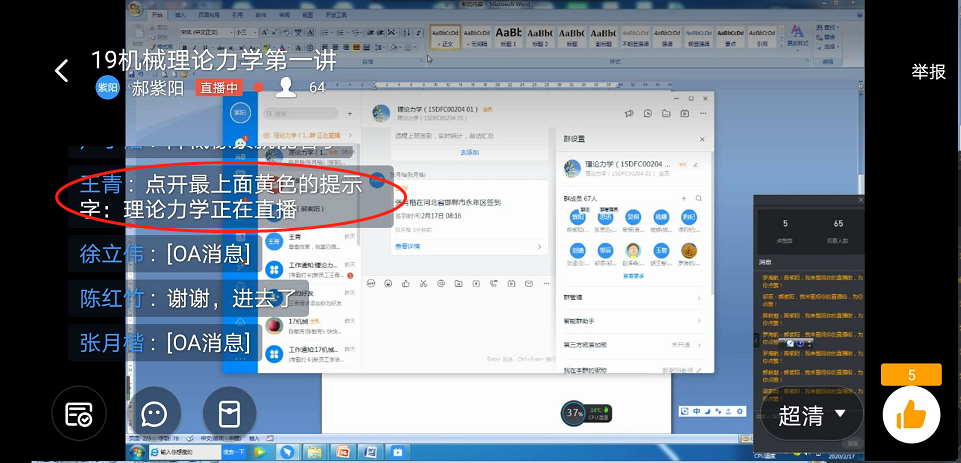Tap the host name 郝紫阳
The height and width of the screenshot is (463, 961).
[159, 87]
